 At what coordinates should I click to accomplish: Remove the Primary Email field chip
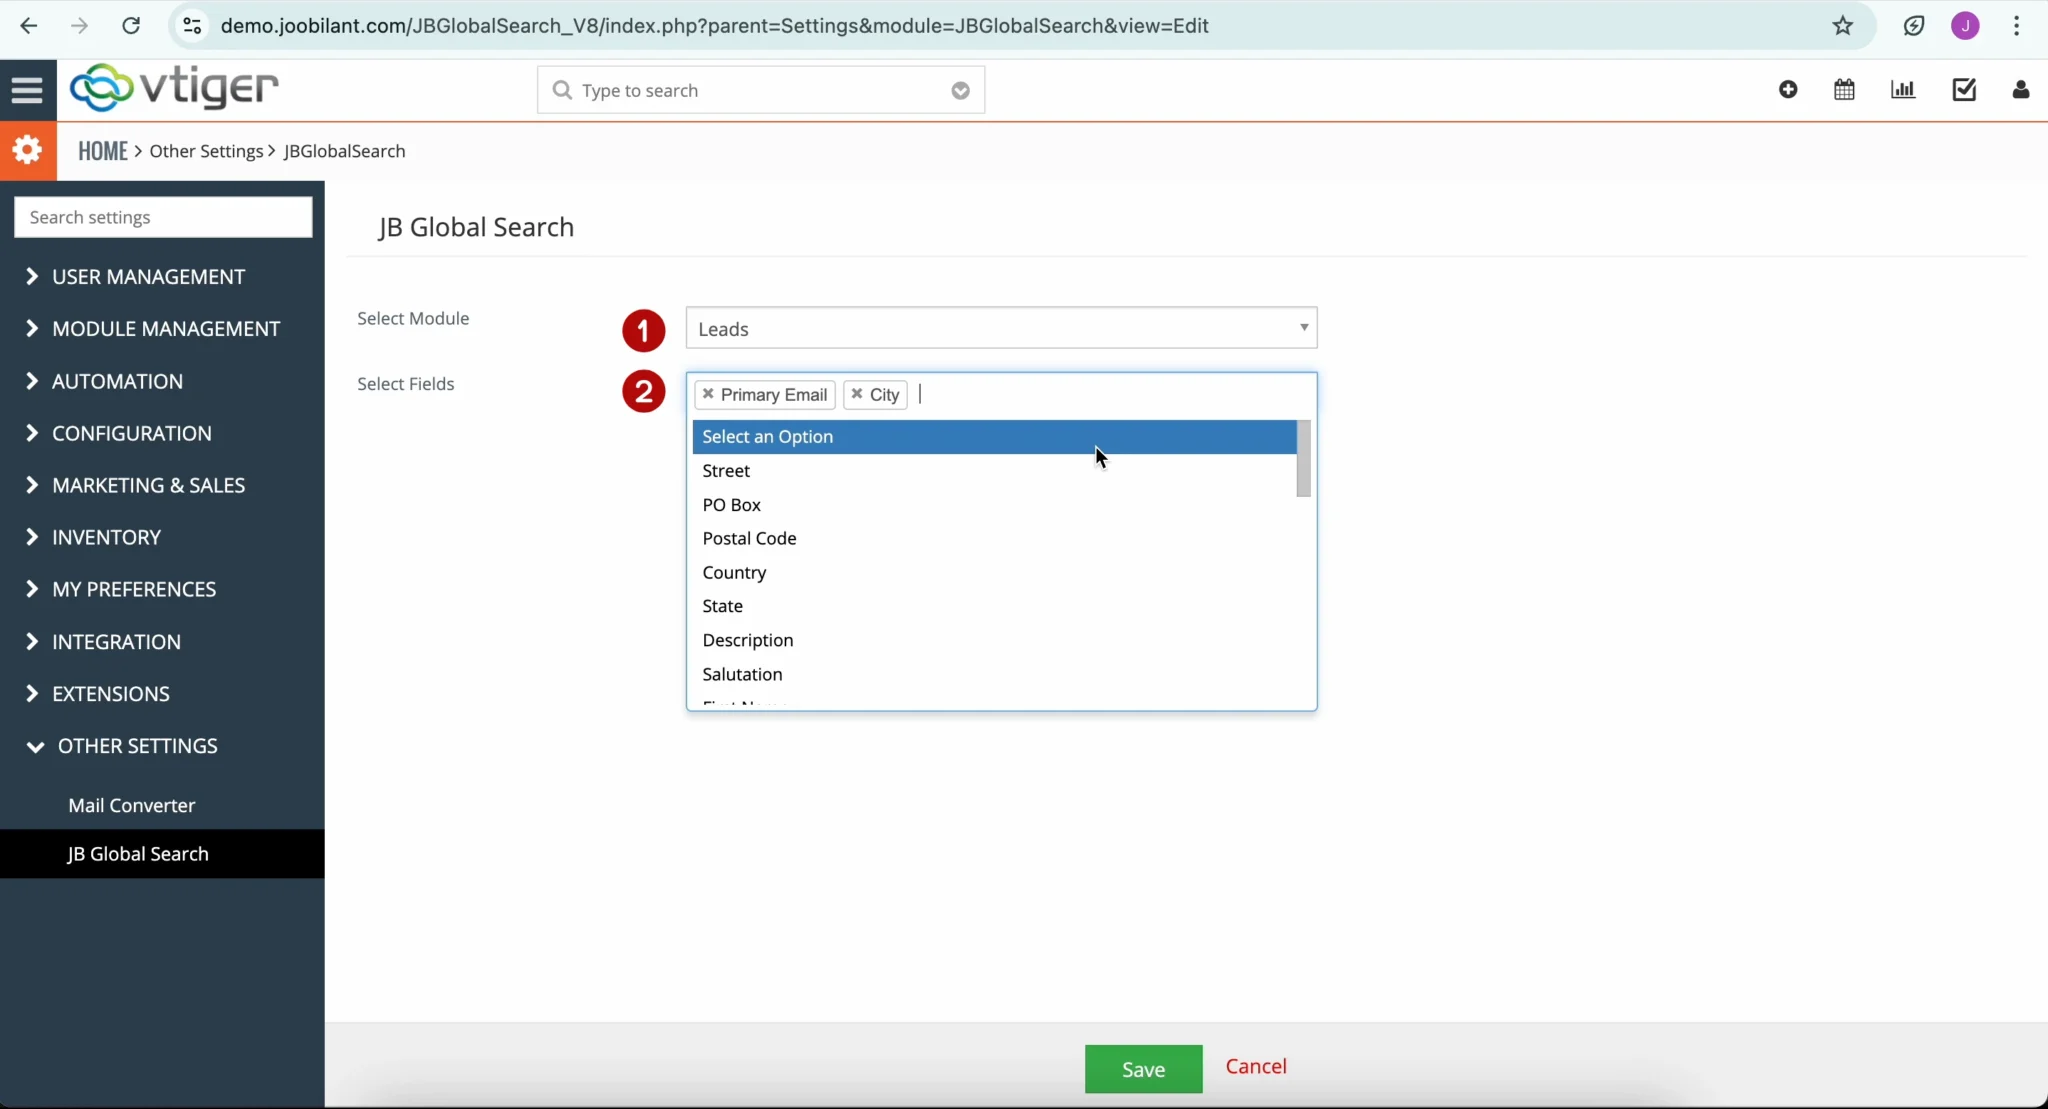(709, 394)
